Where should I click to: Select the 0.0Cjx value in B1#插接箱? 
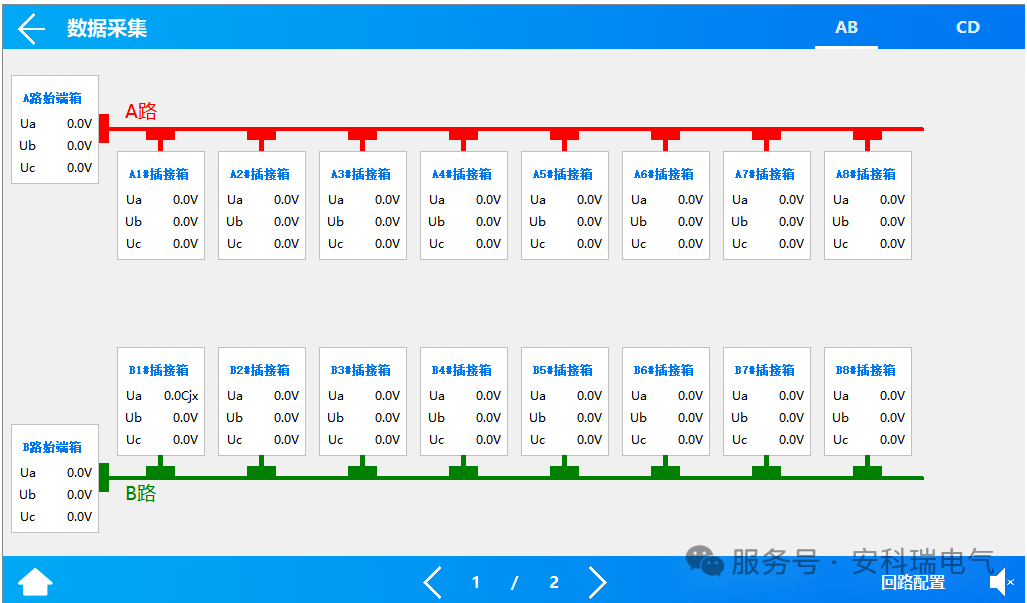pos(181,395)
